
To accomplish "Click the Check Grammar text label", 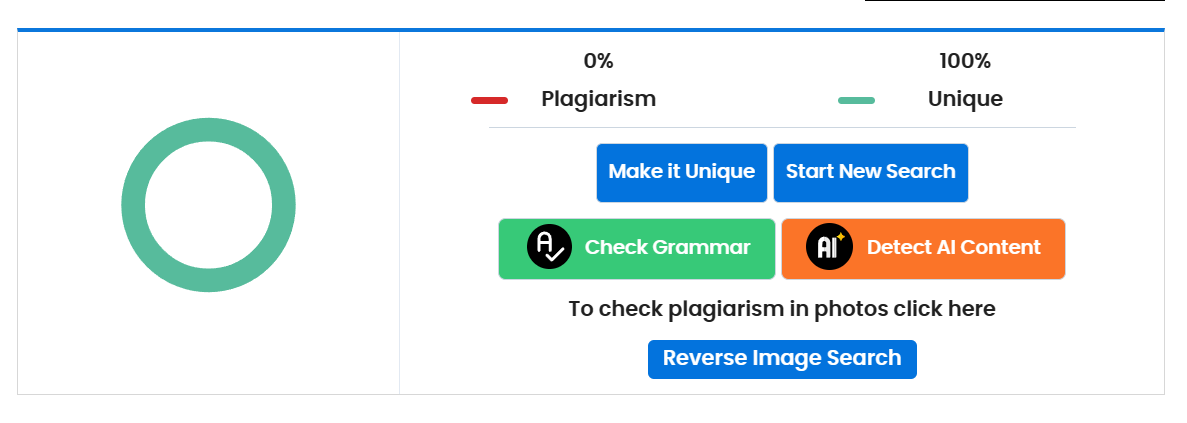I will pyautogui.click(x=667, y=247).
